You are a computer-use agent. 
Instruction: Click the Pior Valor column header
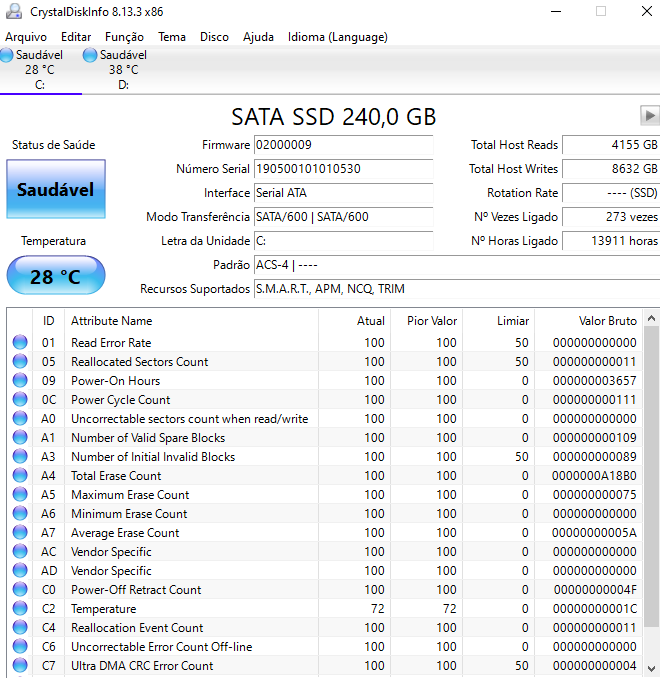426,321
